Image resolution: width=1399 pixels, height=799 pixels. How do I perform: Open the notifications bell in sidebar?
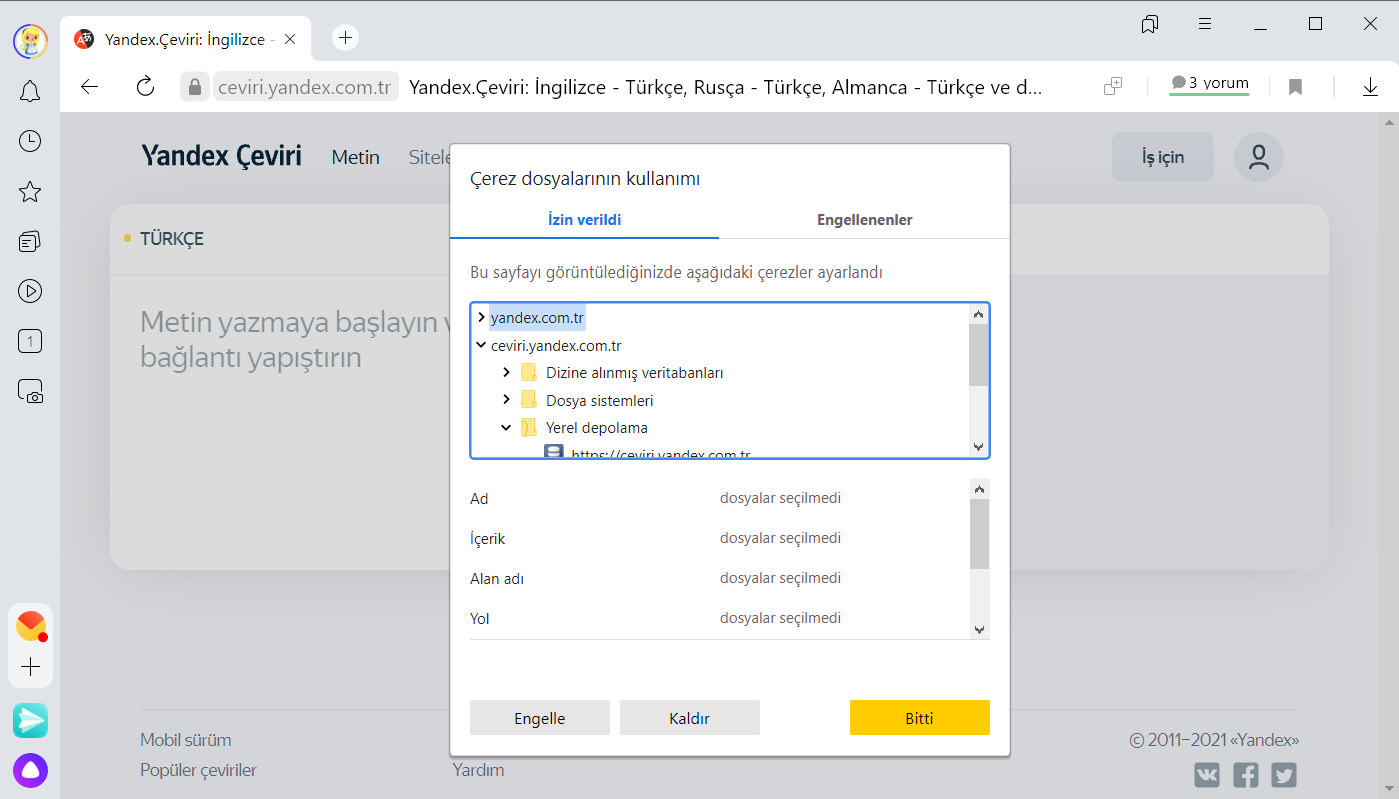(x=30, y=91)
